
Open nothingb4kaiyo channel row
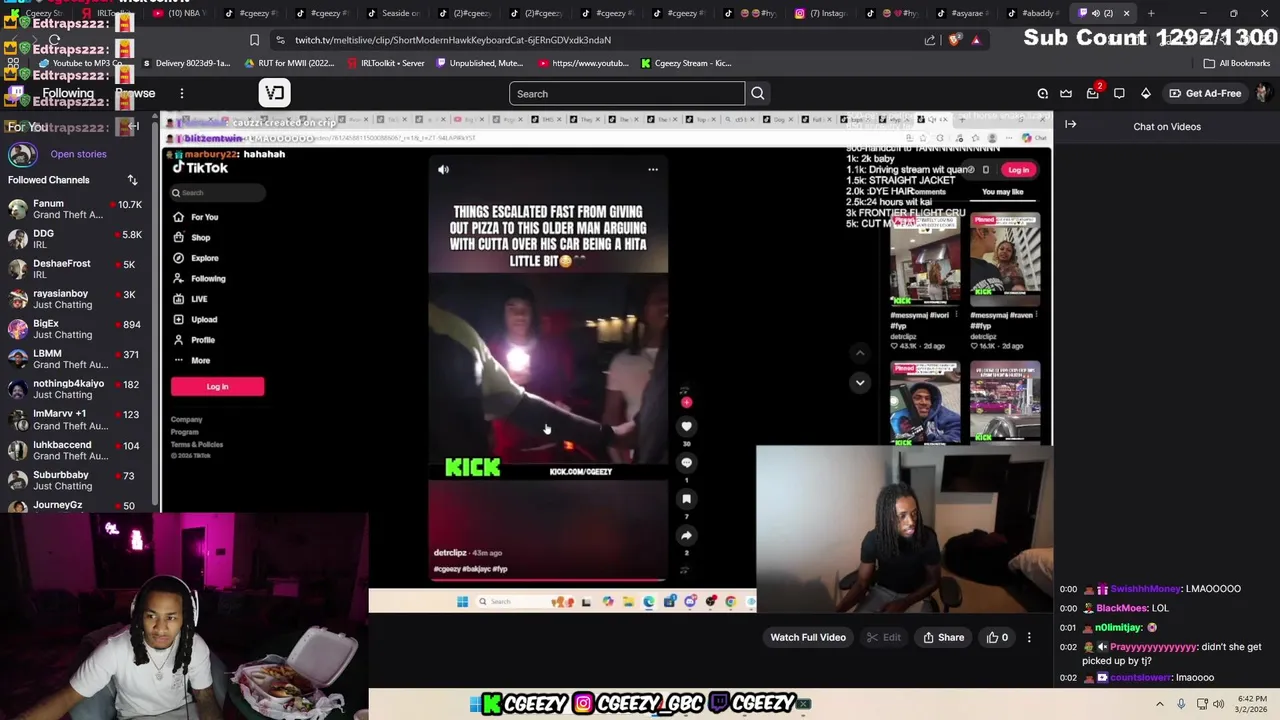78,389
